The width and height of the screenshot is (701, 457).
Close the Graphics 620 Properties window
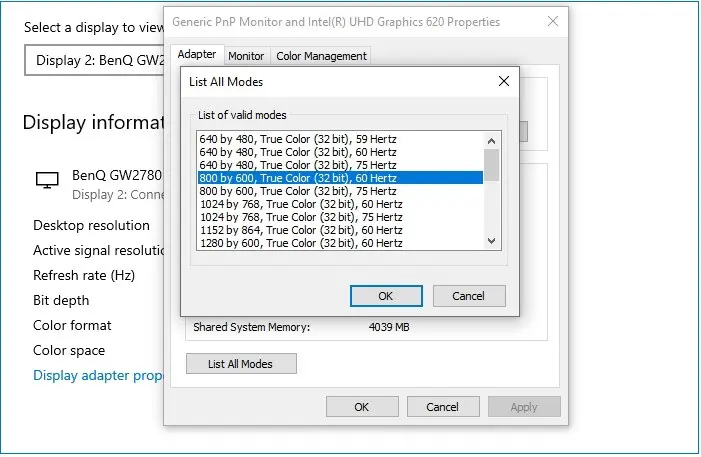(553, 21)
